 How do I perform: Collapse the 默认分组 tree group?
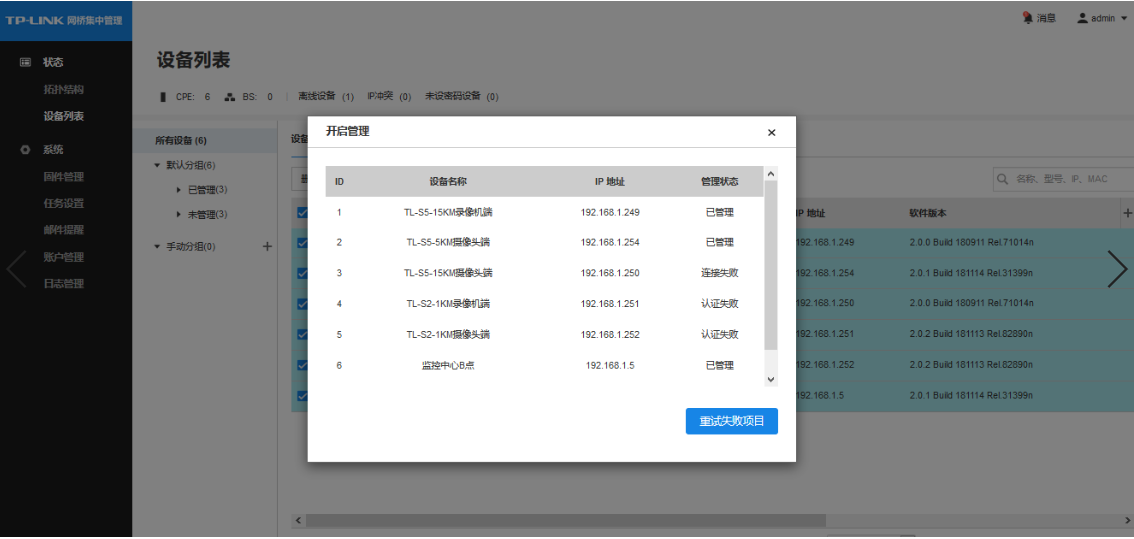pos(157,165)
